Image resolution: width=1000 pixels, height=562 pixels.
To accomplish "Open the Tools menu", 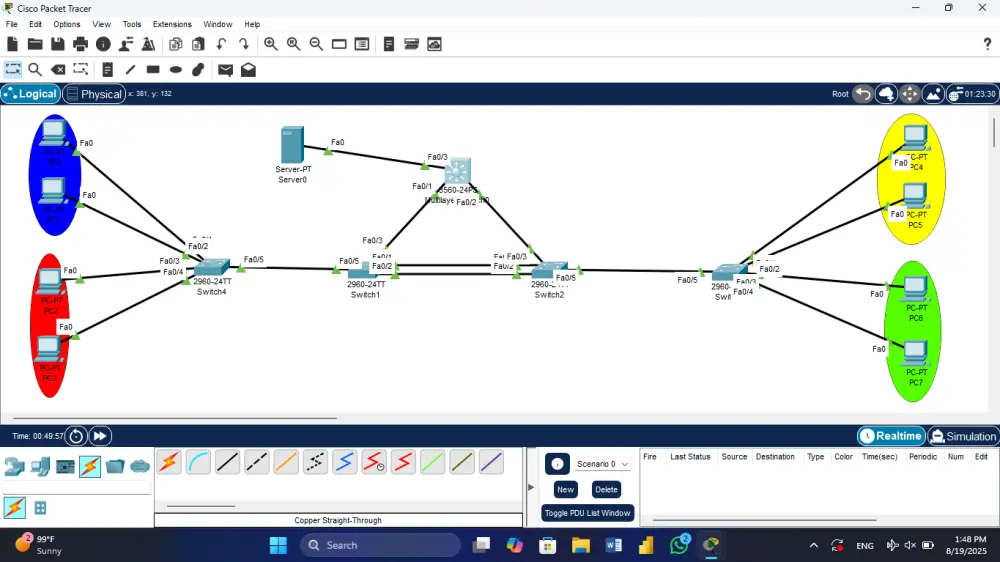I will click(x=131, y=24).
